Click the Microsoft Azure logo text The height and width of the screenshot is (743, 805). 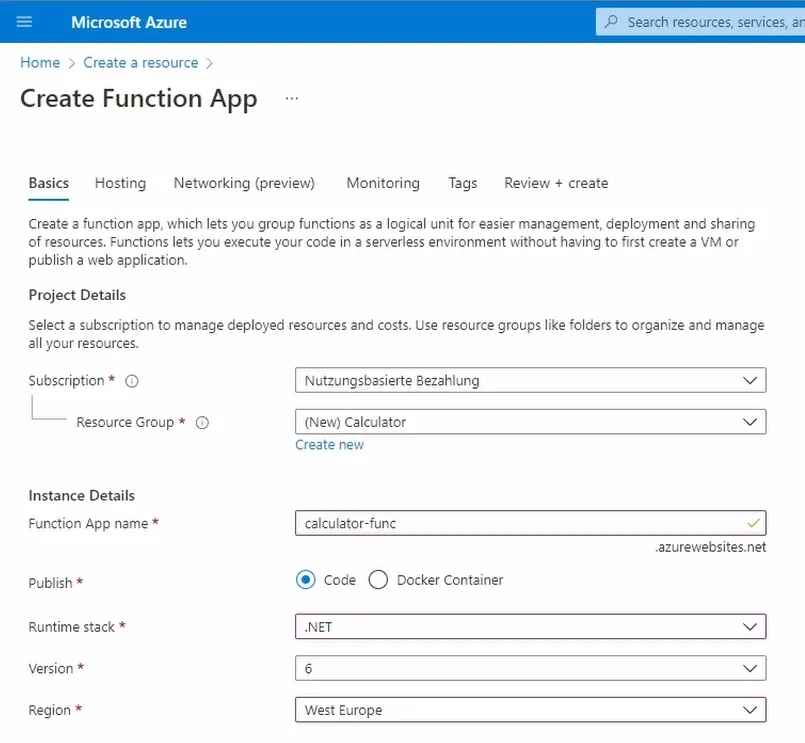tap(129, 22)
